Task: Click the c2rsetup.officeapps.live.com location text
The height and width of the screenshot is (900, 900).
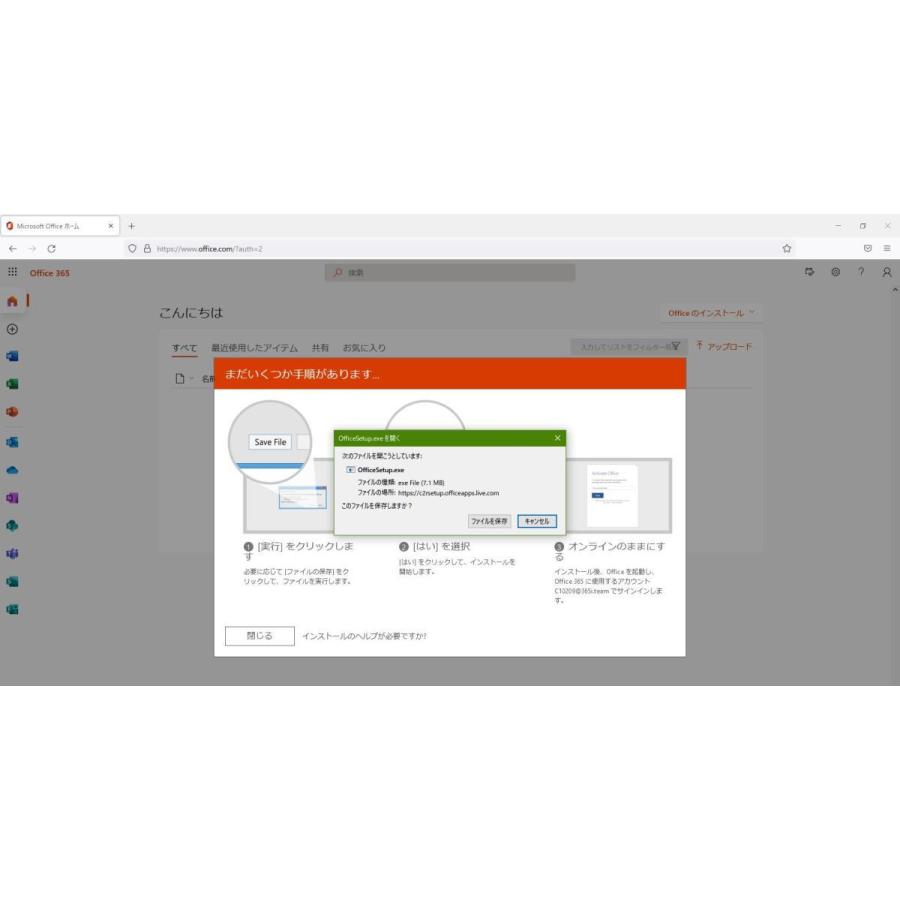Action: 448,493
